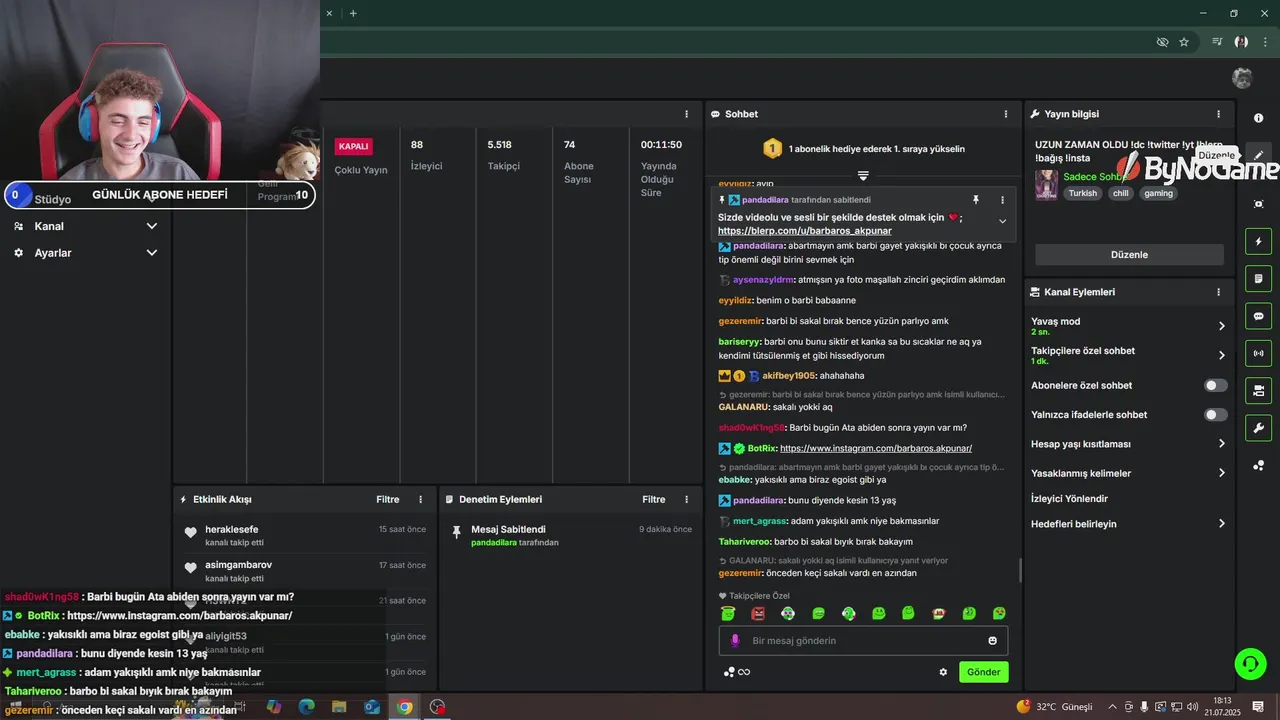Open Edge from the Windows taskbar
The height and width of the screenshot is (720, 1280).
click(306, 707)
